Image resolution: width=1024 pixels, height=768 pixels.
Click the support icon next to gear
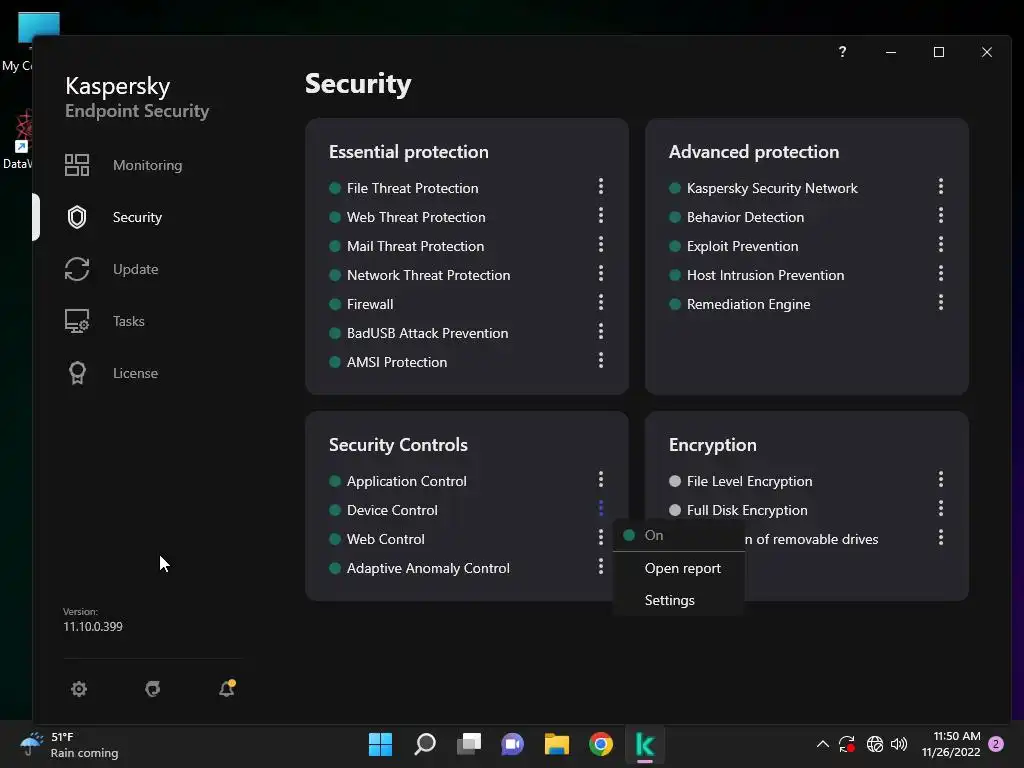click(x=153, y=689)
